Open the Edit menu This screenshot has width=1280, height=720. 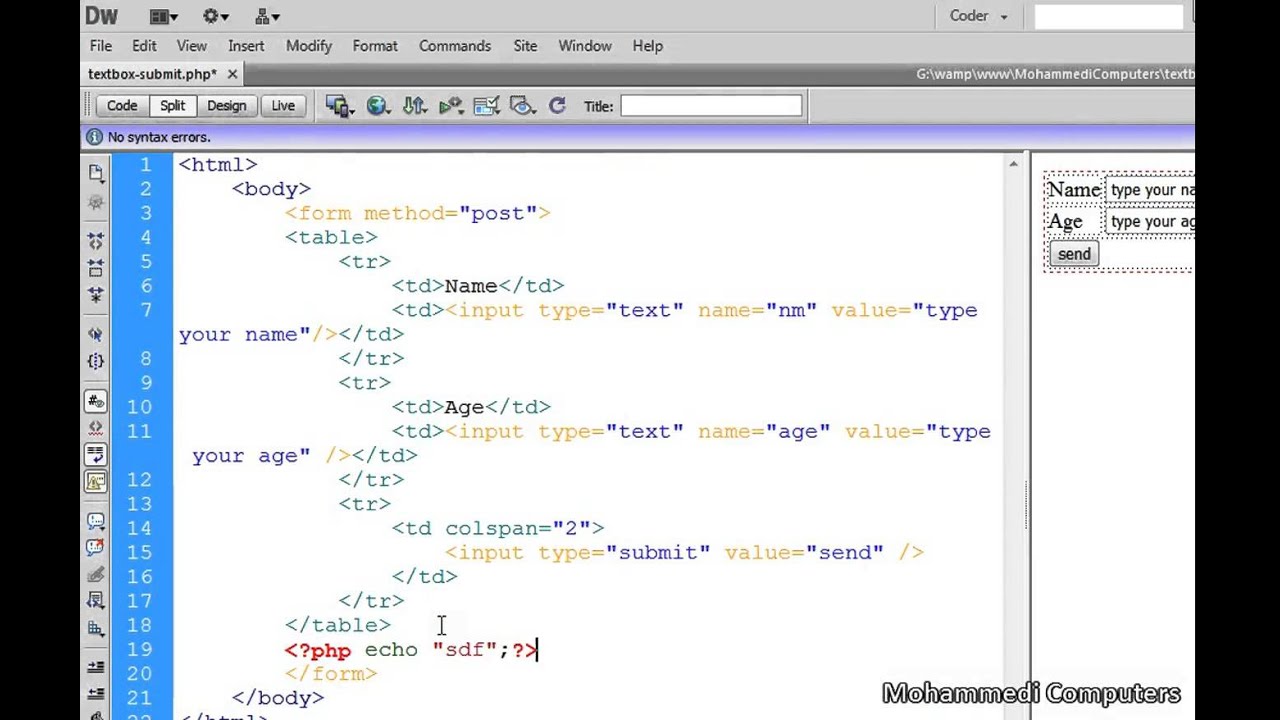[144, 46]
